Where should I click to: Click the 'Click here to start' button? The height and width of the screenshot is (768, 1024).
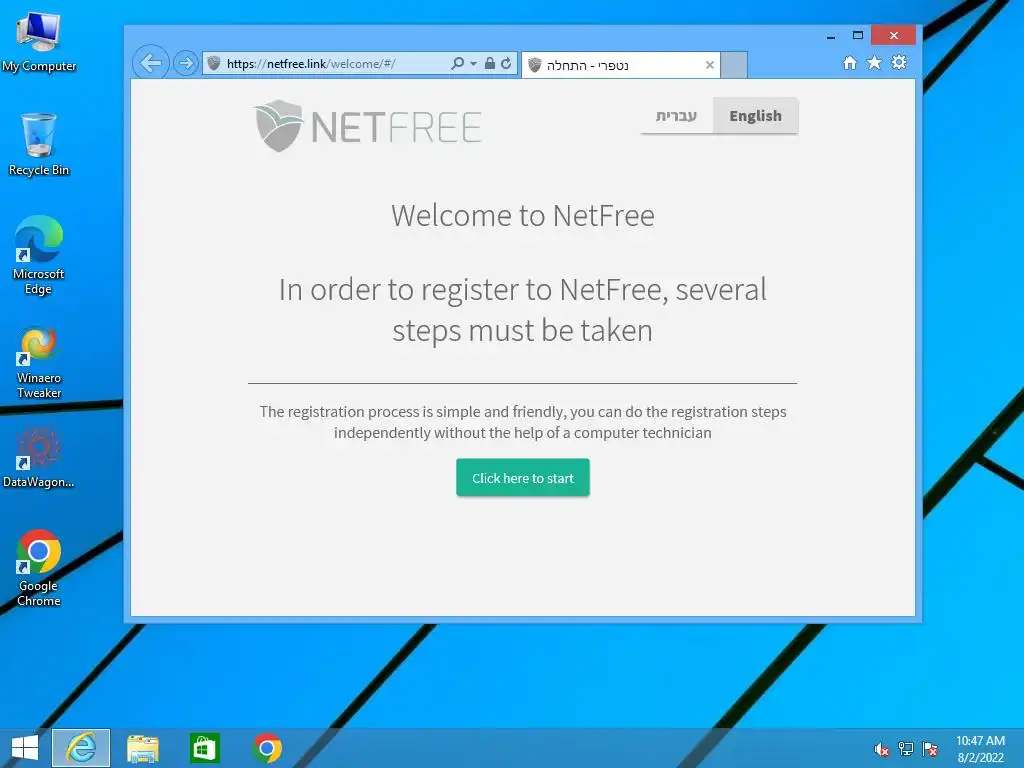point(523,477)
